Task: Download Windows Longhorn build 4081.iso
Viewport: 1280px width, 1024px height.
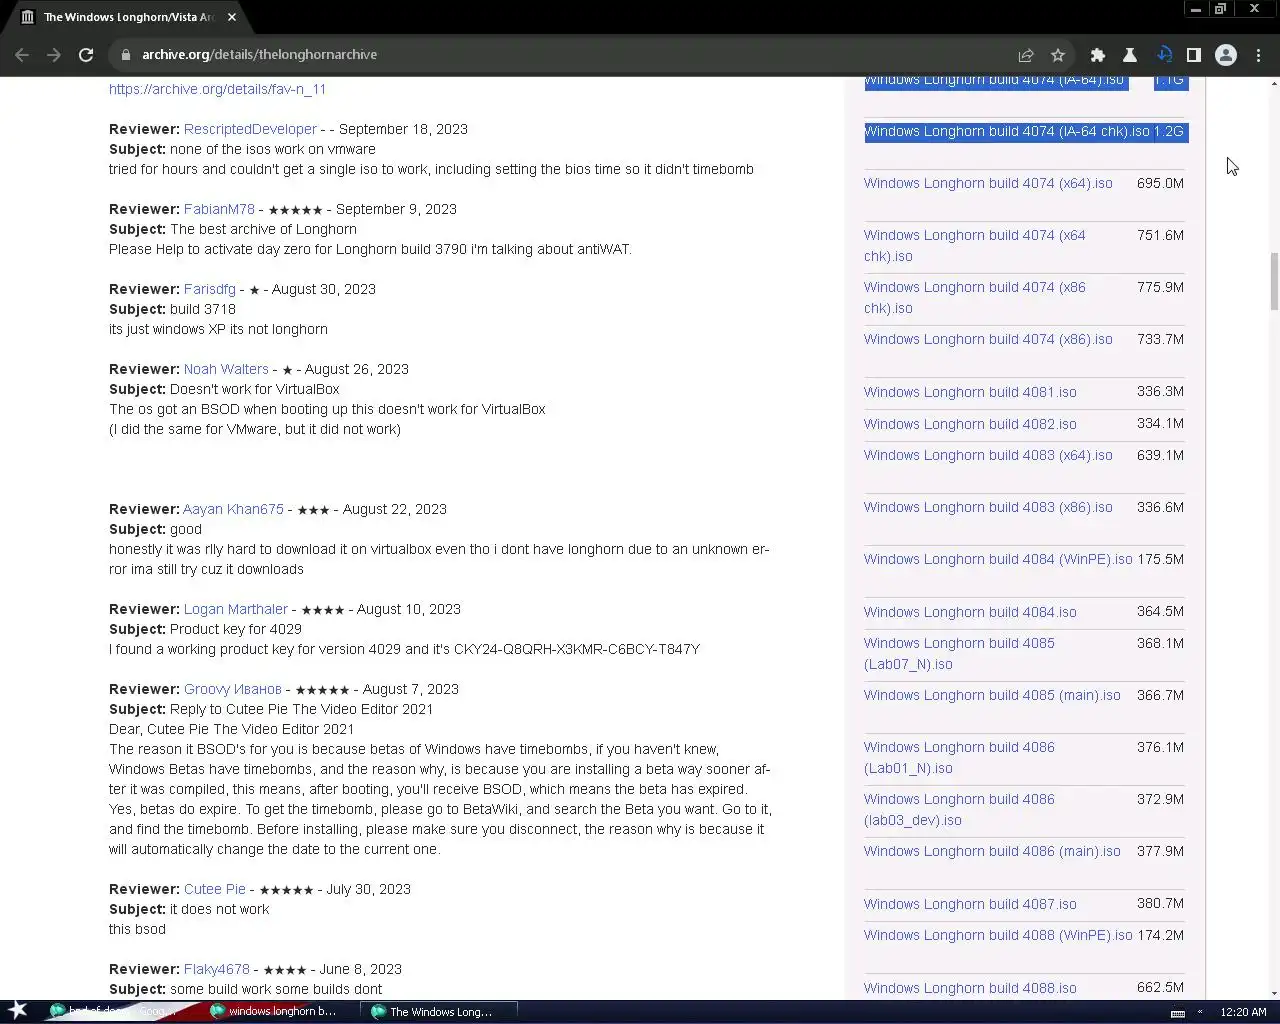Action: point(970,392)
